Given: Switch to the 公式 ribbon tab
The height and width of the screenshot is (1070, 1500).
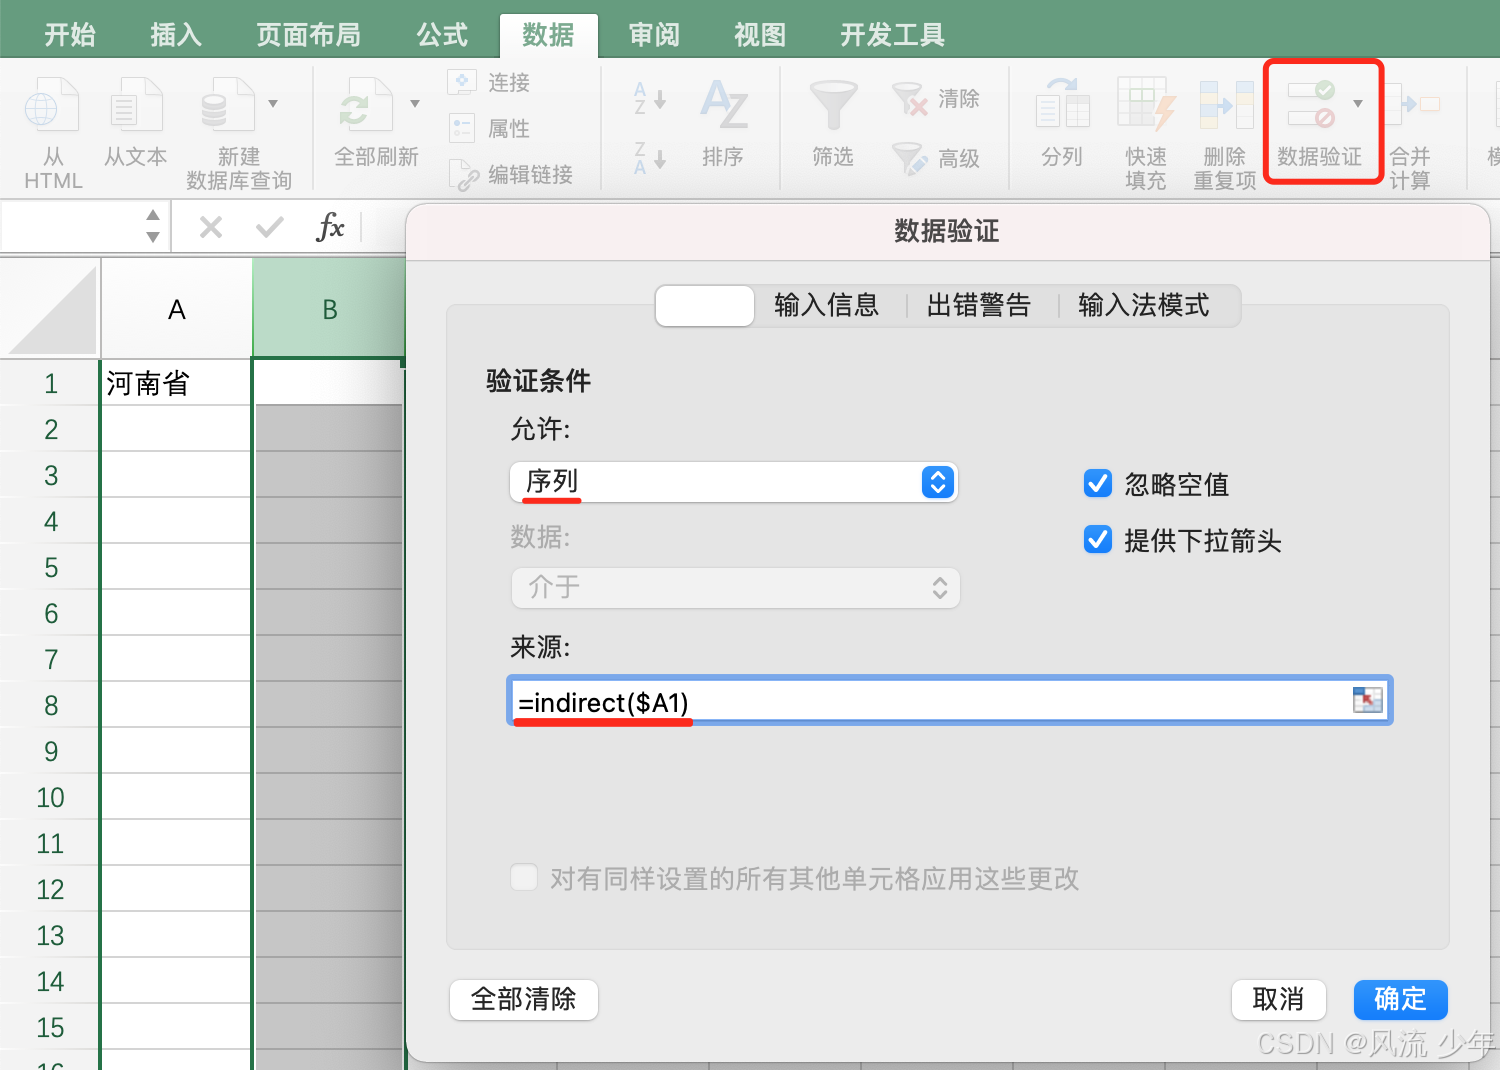Looking at the screenshot, I should click(442, 35).
